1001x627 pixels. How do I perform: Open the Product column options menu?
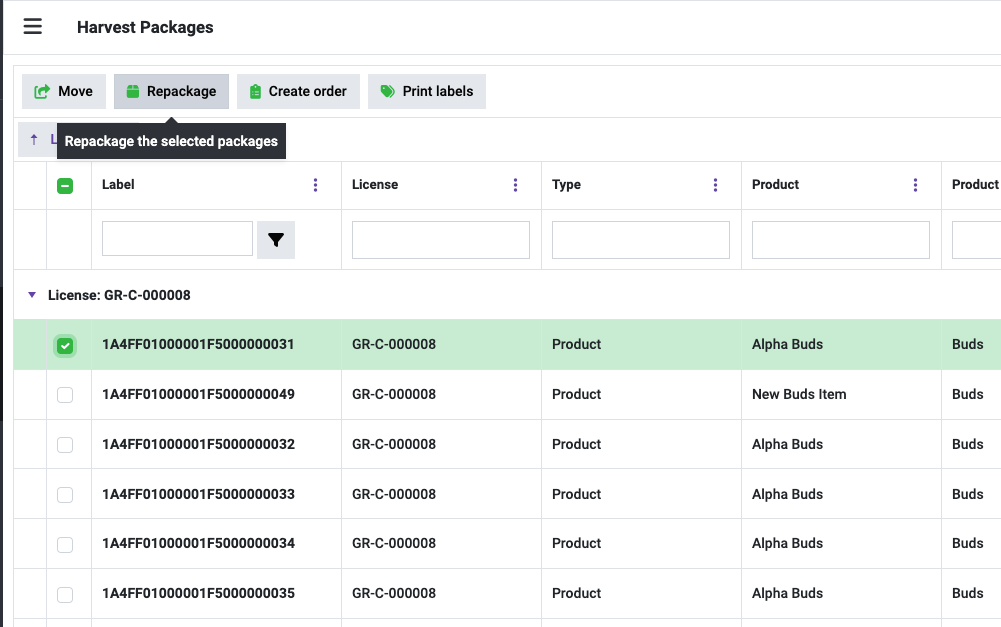point(916,185)
